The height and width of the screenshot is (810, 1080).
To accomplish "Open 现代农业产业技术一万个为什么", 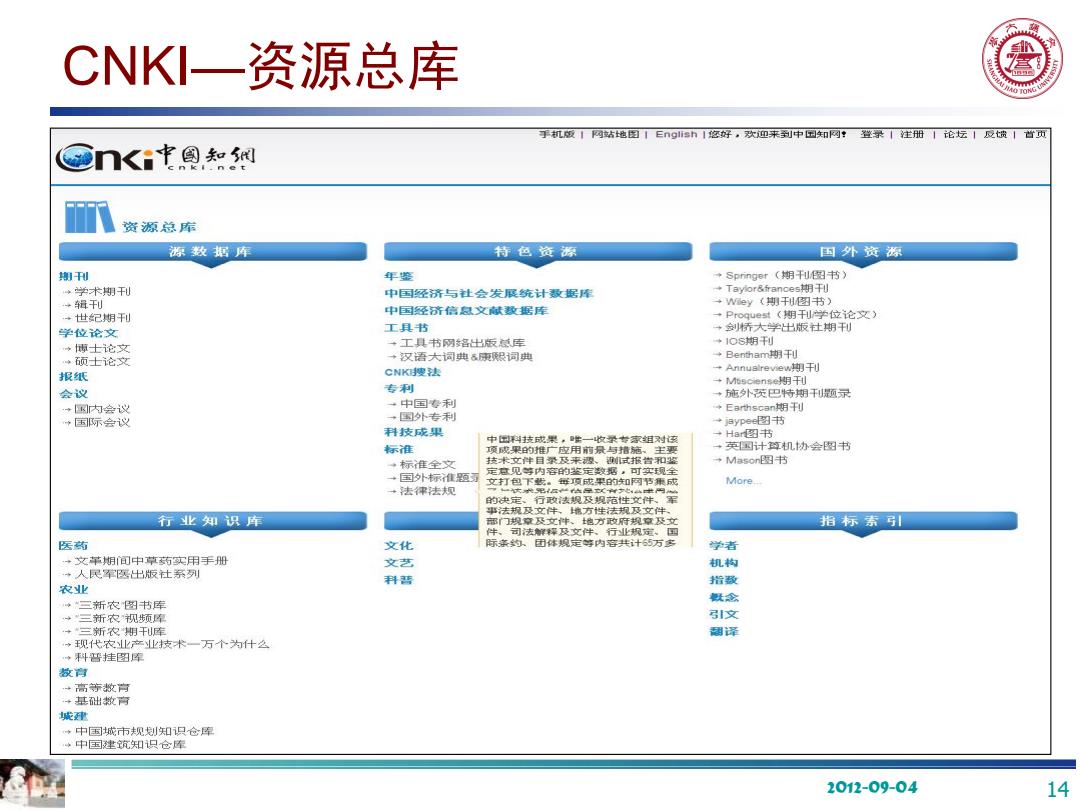I will click(x=172, y=645).
